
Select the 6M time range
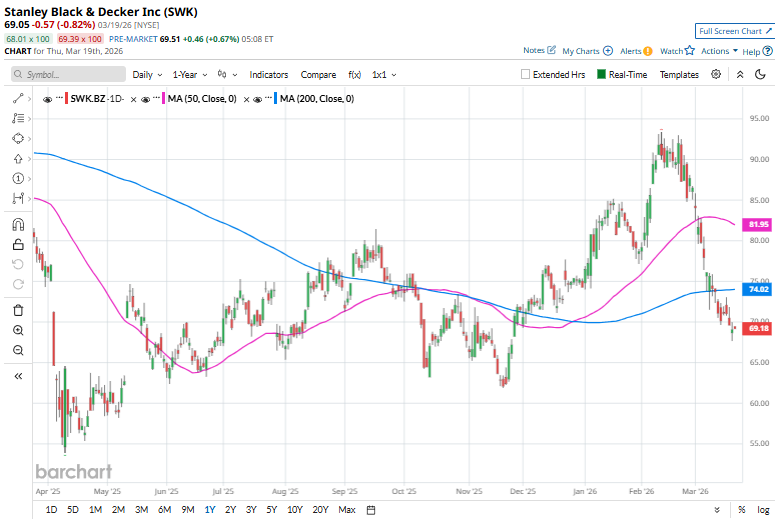(x=164, y=510)
